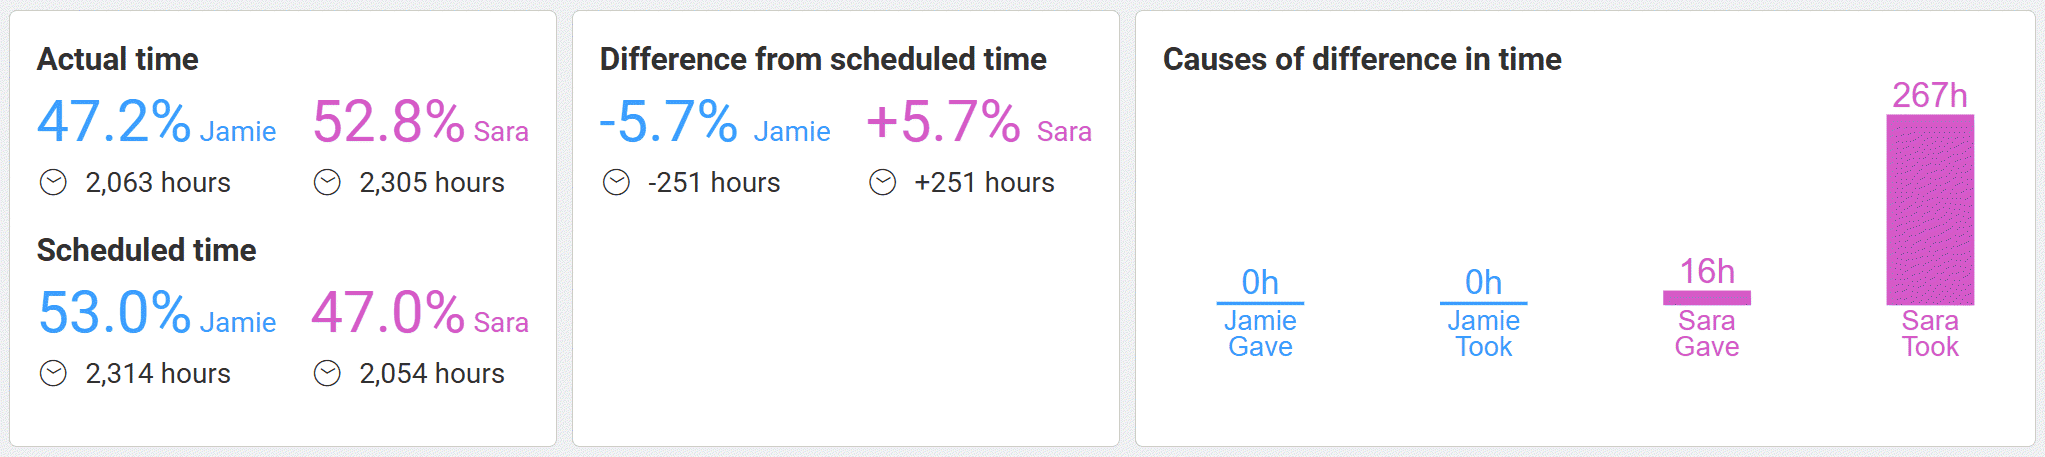This screenshot has height=457, width=2045.
Task: Click the 0h Jamie Gave bar line
Action: 1260,303
